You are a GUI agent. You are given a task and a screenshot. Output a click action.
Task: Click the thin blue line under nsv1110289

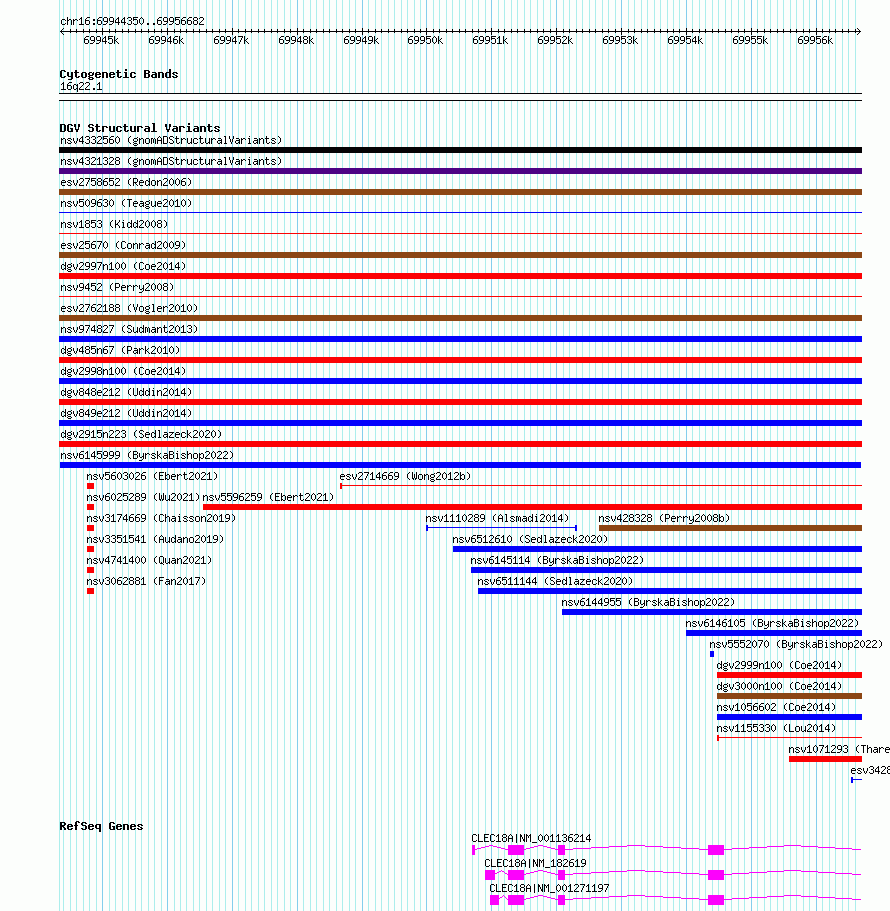coord(501,528)
